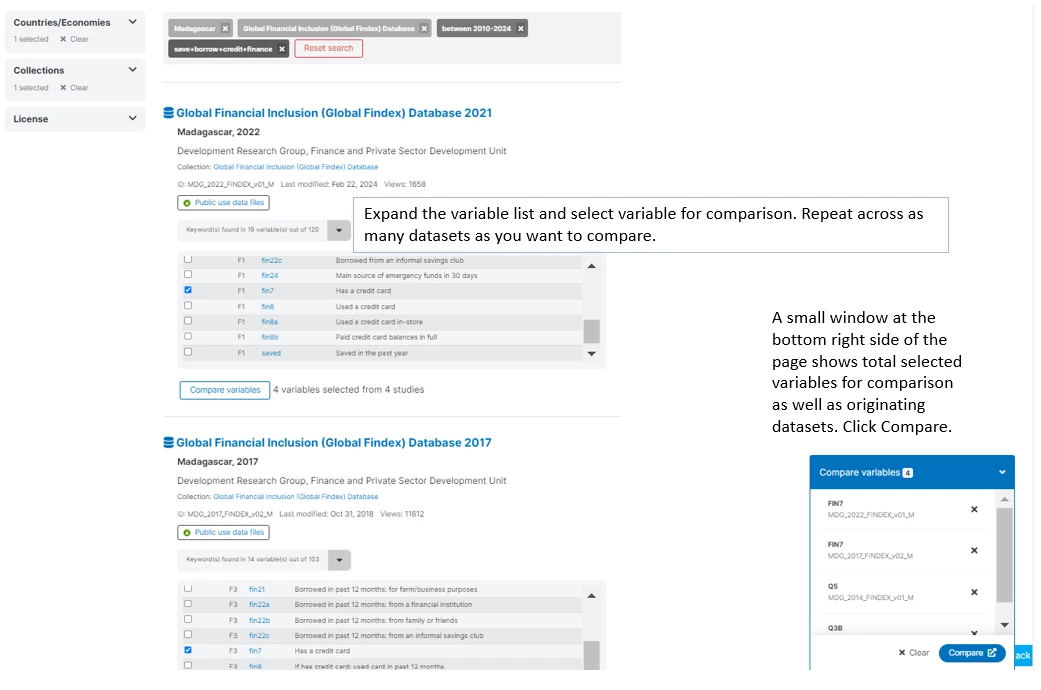
Task: Tick the fin22b family or friends checkbox
Action: tap(188, 619)
